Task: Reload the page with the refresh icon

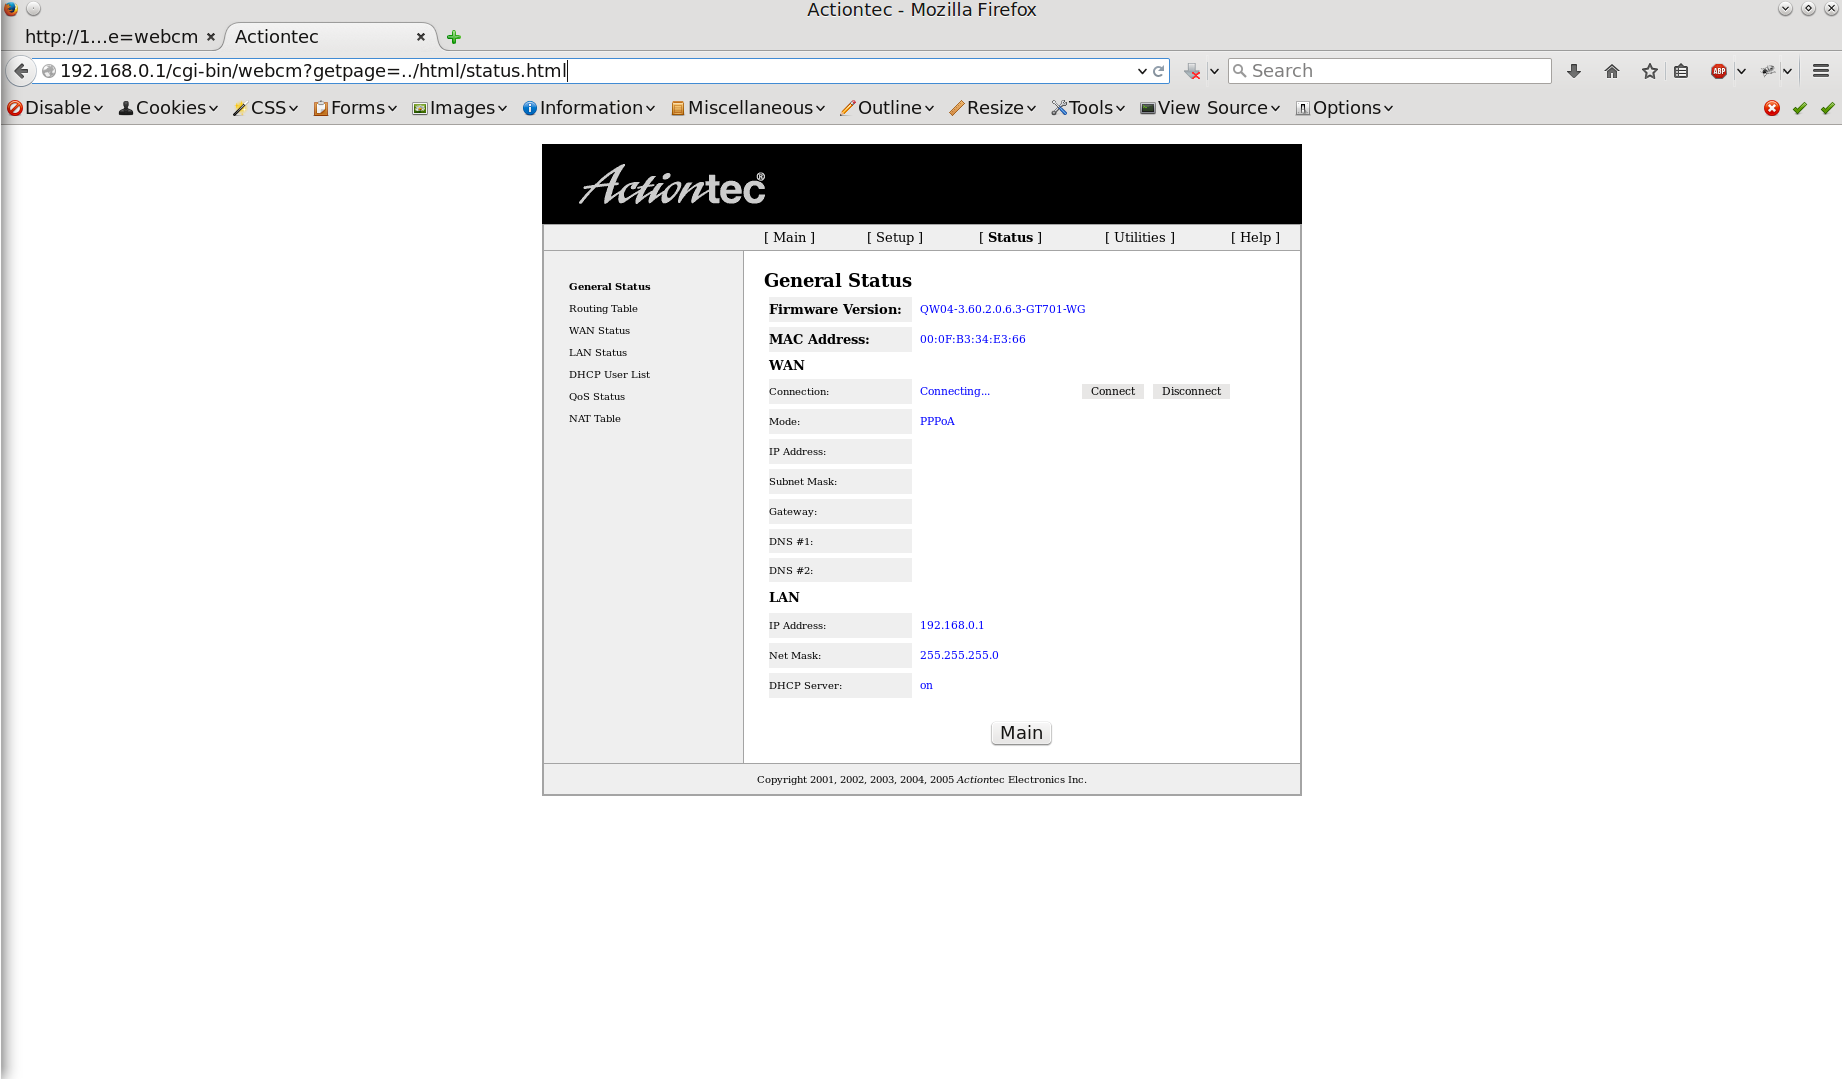Action: [1158, 71]
